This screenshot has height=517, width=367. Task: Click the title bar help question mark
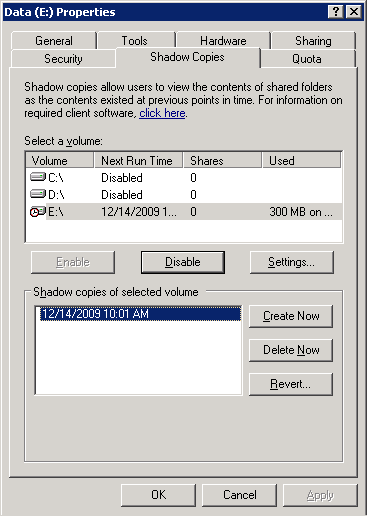point(336,12)
